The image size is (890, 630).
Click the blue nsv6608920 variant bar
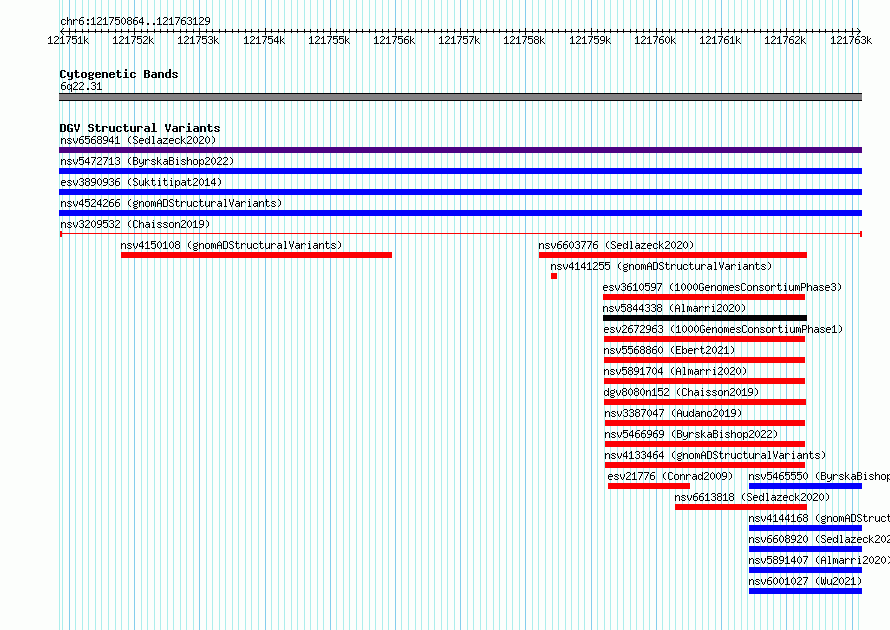click(805, 549)
